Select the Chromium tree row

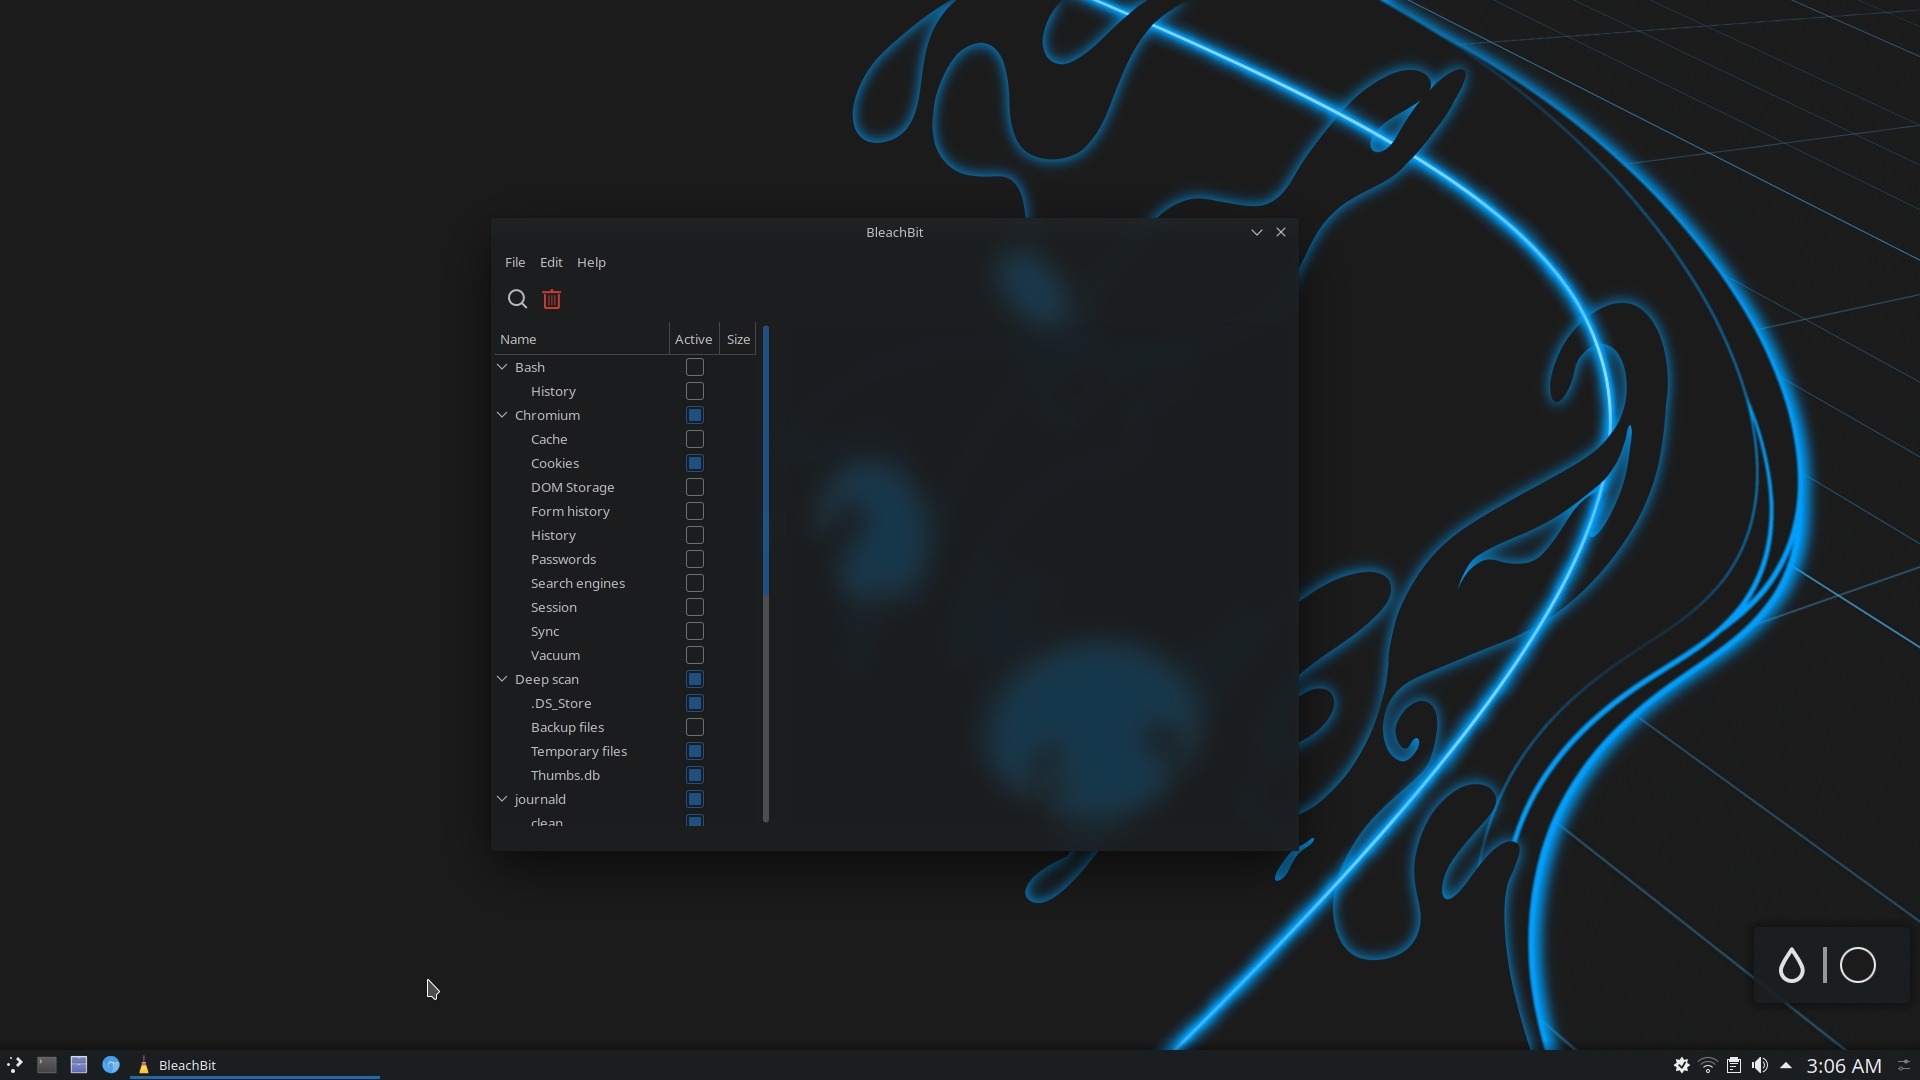click(x=626, y=415)
